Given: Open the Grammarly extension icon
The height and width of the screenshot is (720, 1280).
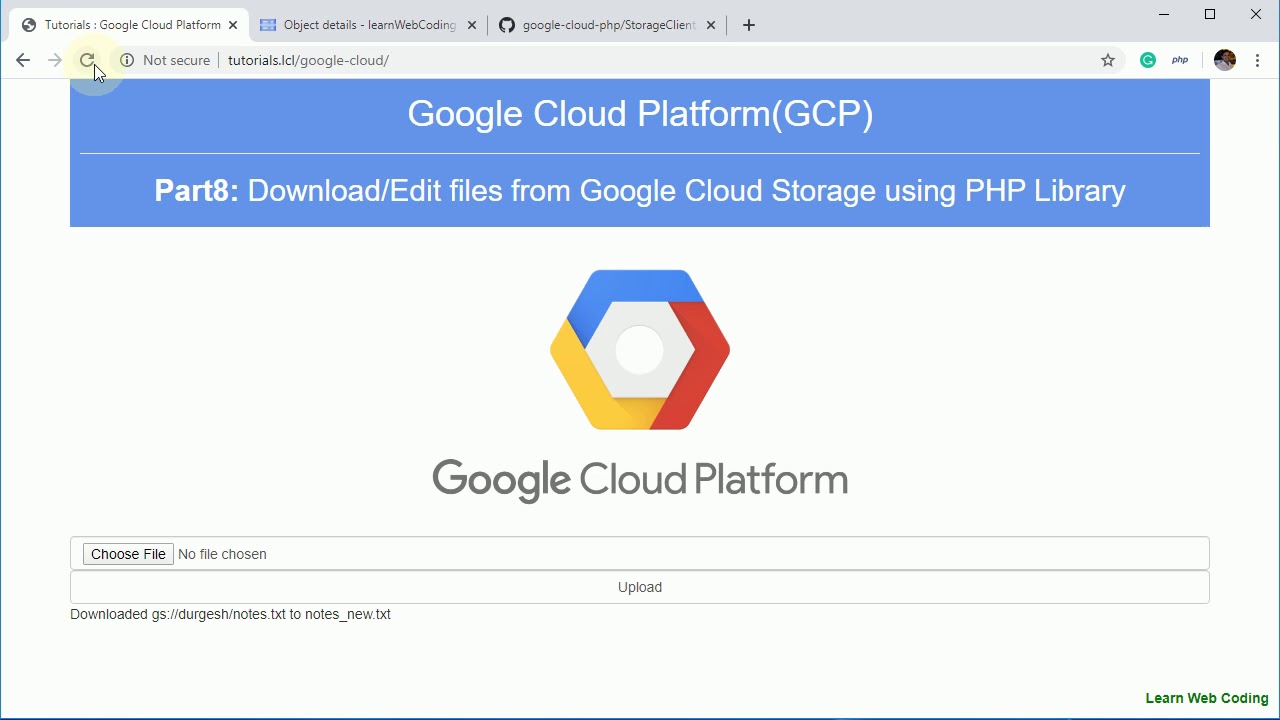Looking at the screenshot, I should 1148,60.
